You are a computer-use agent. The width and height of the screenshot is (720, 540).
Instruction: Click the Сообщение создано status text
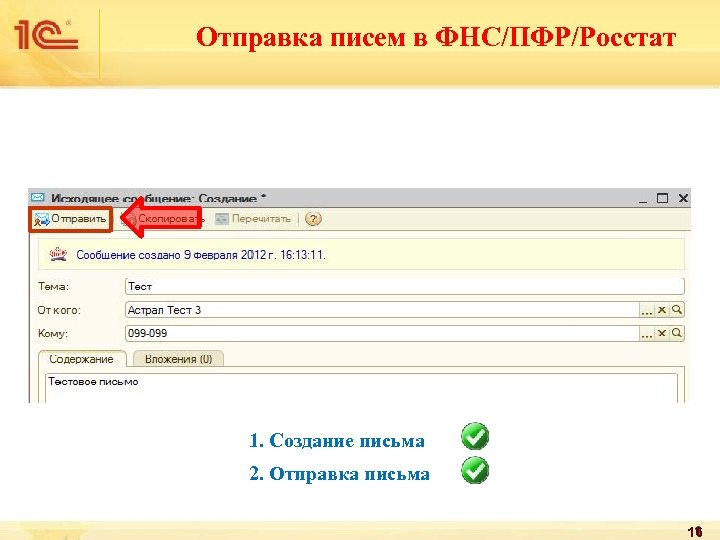pos(201,255)
